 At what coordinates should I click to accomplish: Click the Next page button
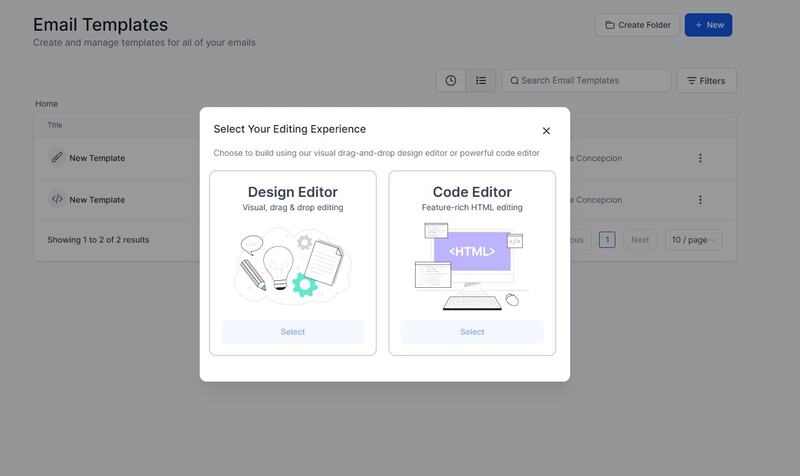(640, 240)
